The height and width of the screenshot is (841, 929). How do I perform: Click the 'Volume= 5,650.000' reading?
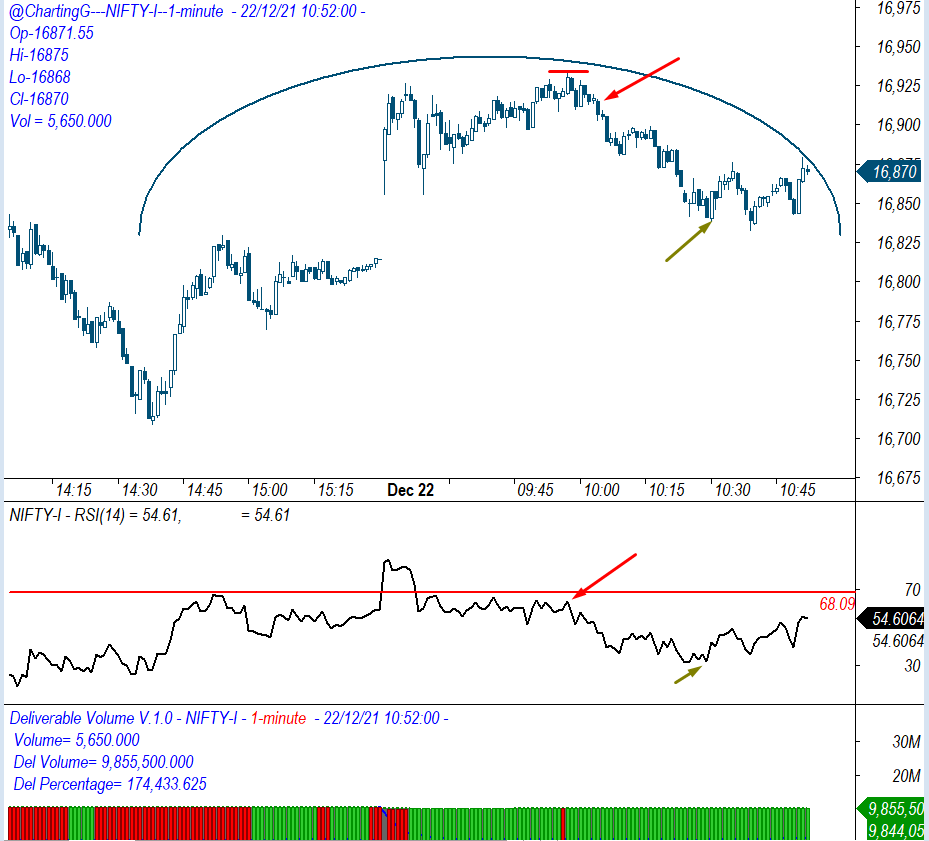[x=76, y=740]
